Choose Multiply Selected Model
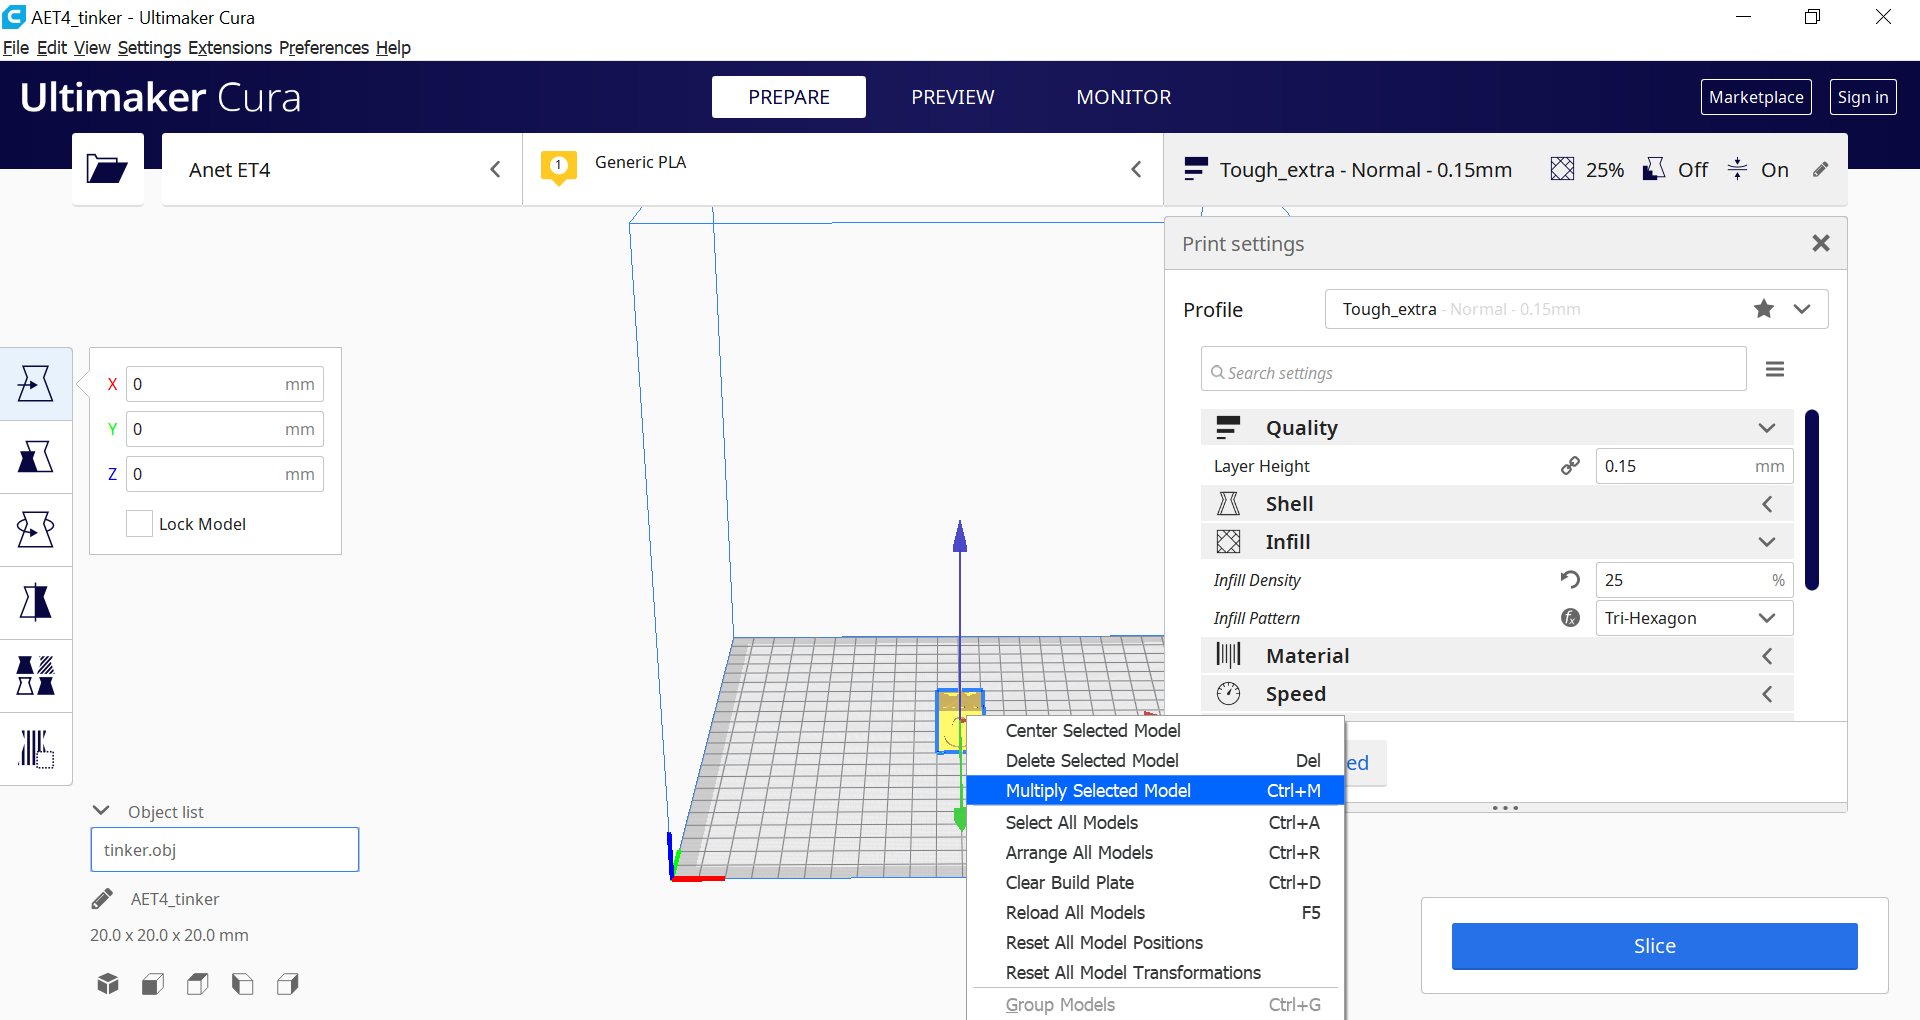This screenshot has width=1920, height=1020. click(x=1155, y=791)
